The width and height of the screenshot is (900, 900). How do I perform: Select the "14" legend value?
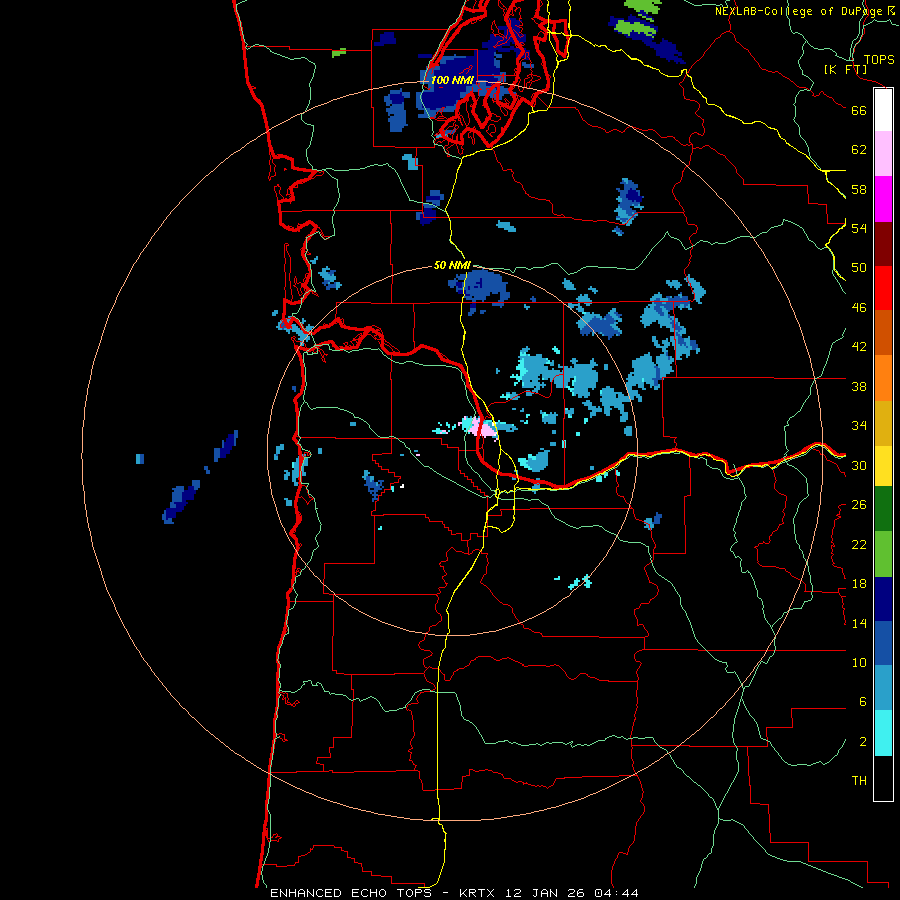coord(859,623)
